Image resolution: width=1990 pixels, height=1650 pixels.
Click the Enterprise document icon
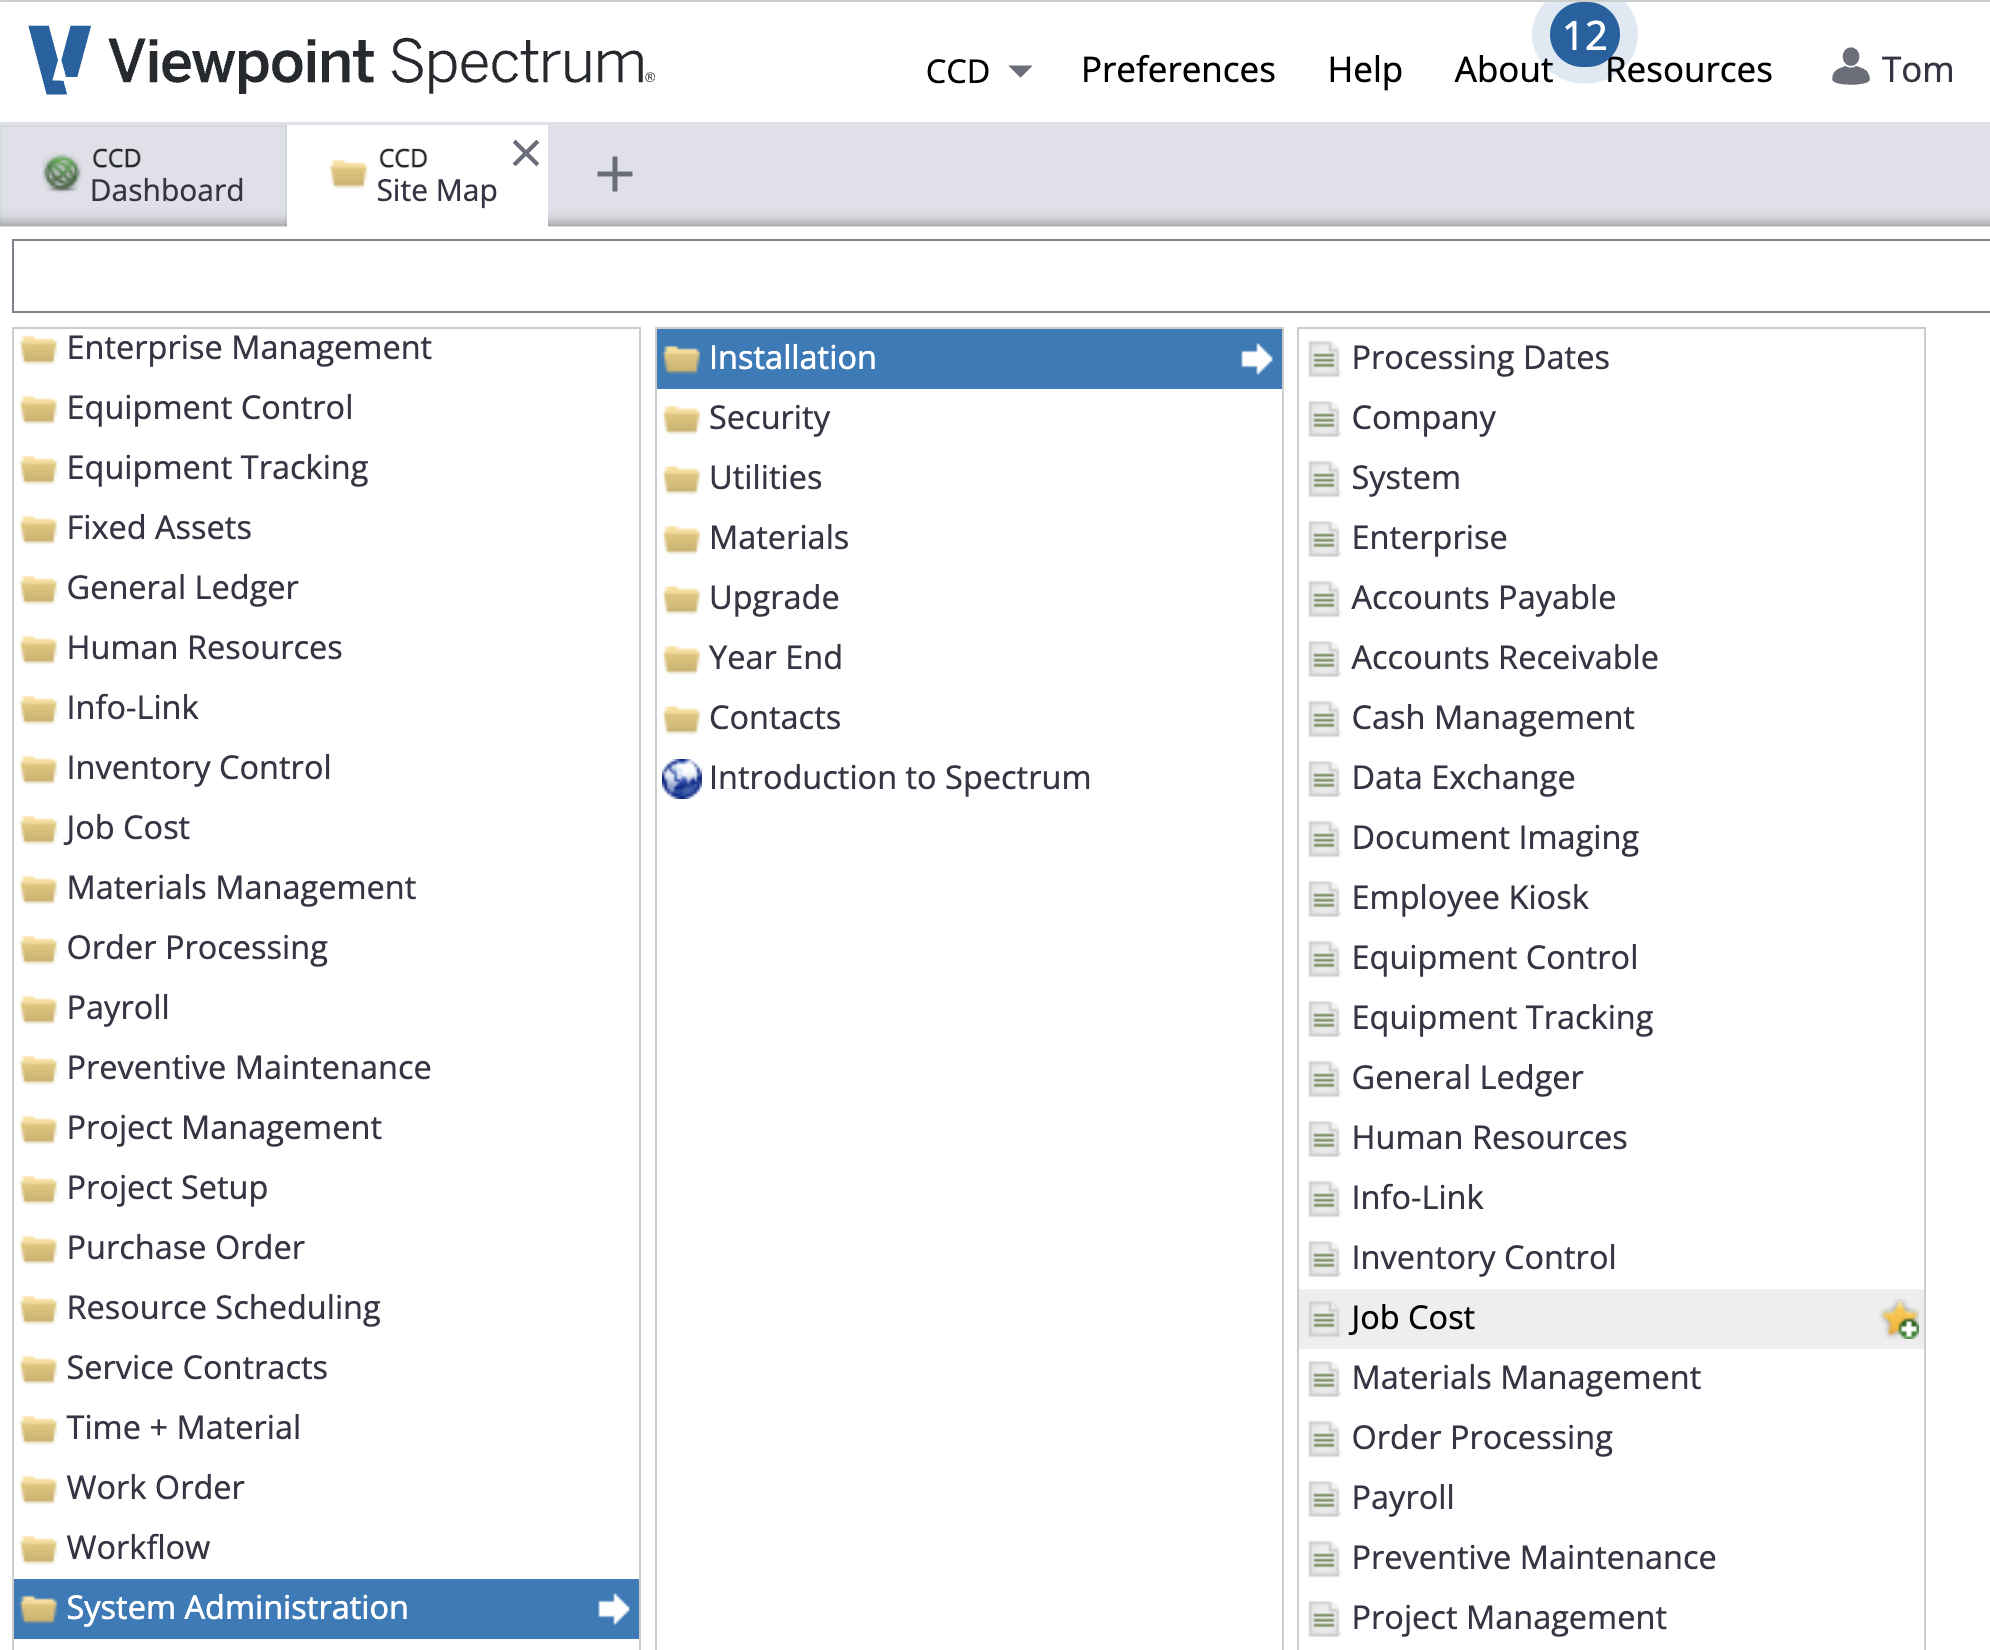click(1324, 539)
